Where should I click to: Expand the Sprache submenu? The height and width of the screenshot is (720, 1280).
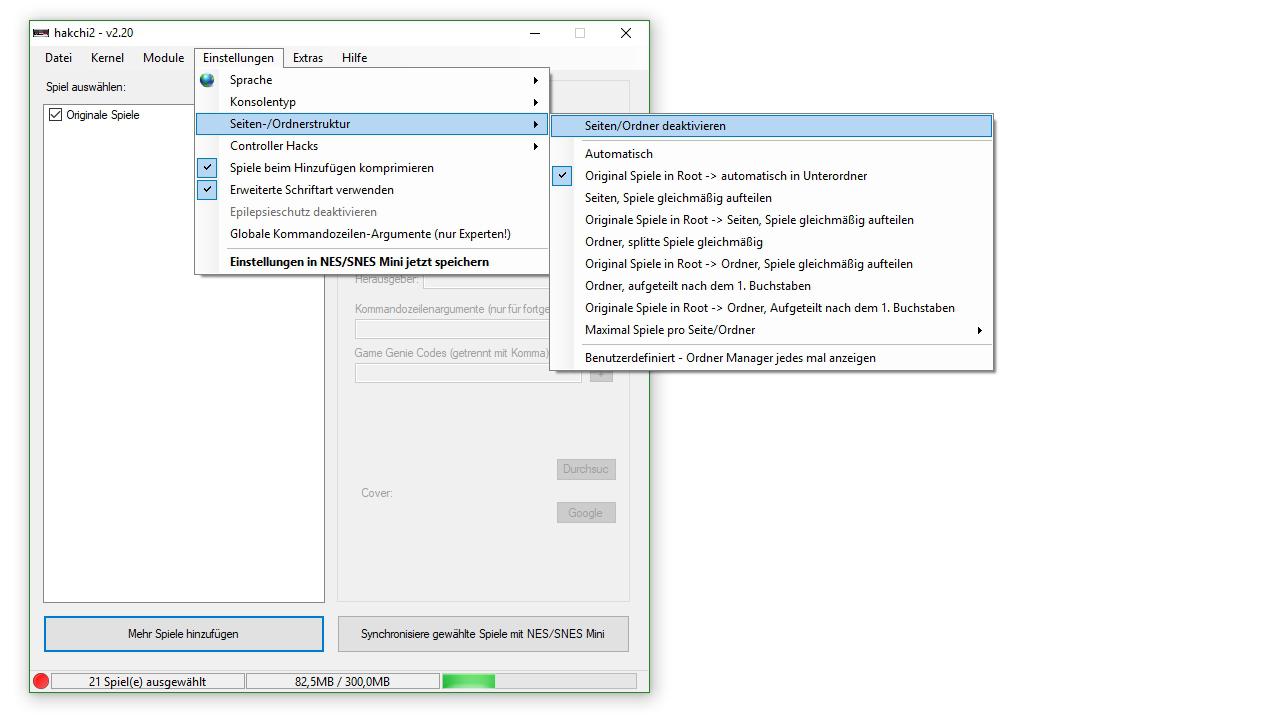click(372, 80)
